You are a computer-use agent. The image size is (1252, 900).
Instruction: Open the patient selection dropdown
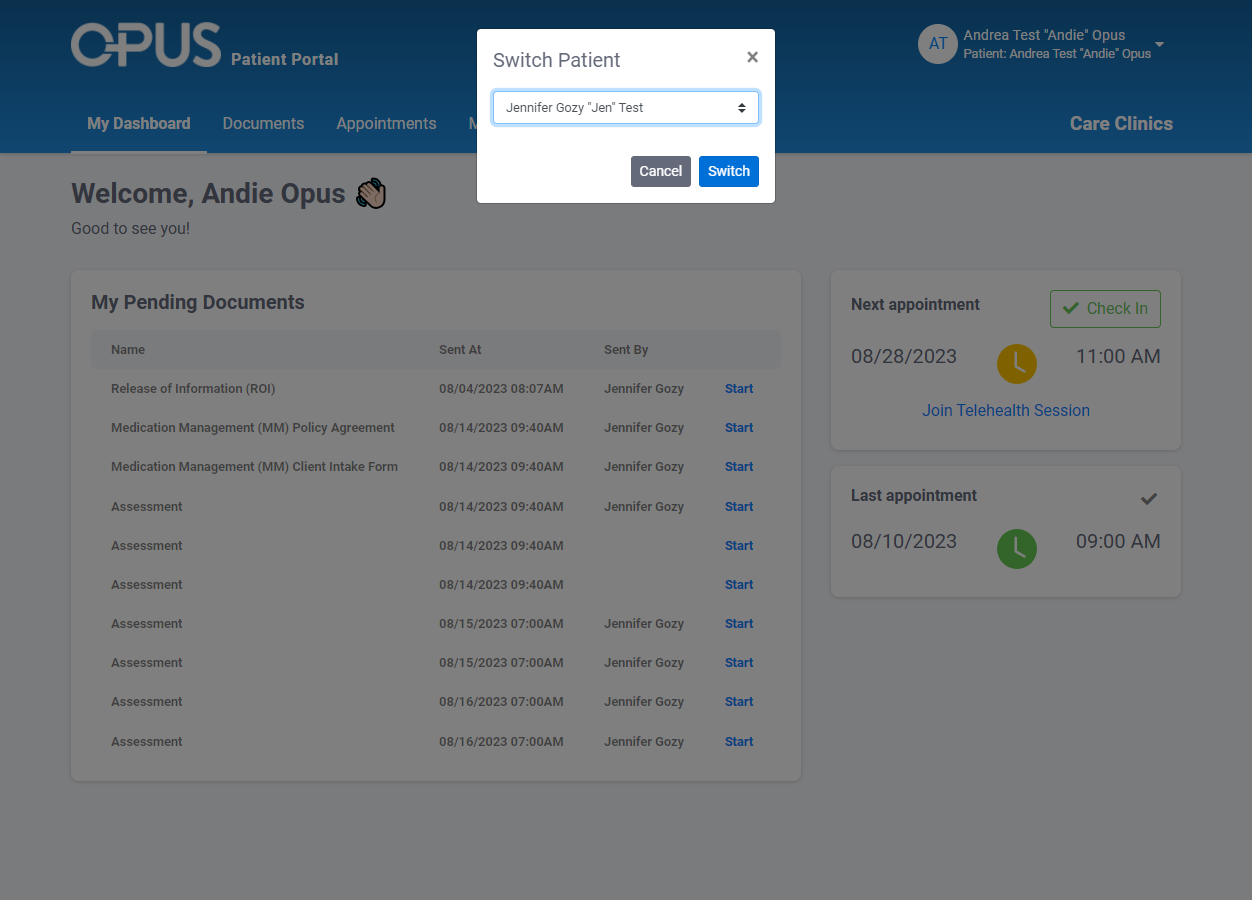626,108
